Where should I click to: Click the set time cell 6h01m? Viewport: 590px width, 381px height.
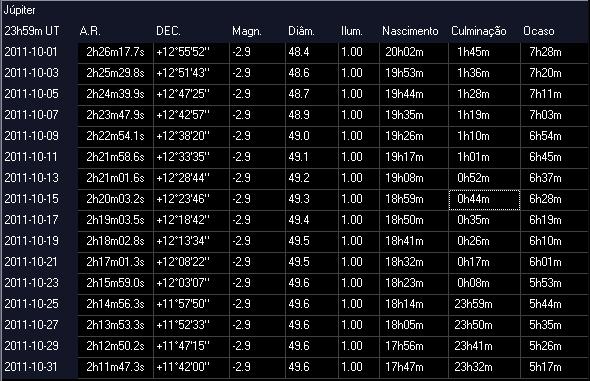[x=555, y=262]
